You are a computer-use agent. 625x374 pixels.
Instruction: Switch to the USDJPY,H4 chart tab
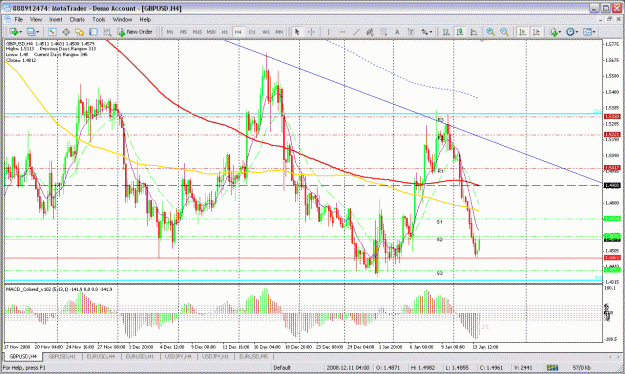[x=178, y=357]
